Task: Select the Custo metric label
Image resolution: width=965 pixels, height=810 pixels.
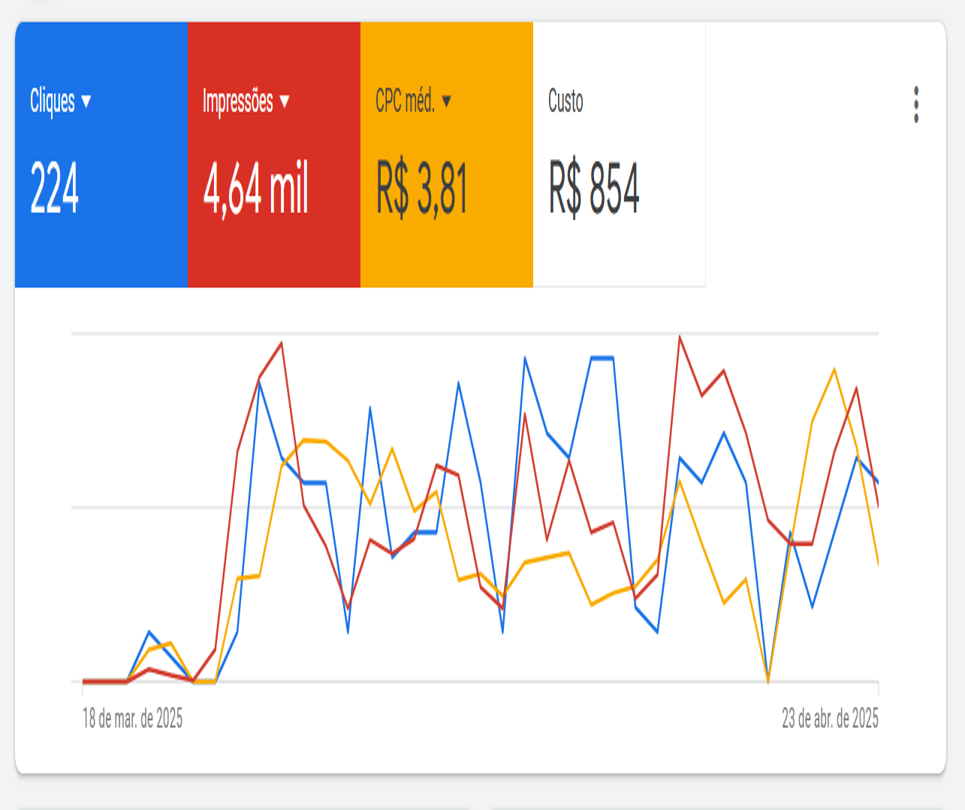Action: pyautogui.click(x=565, y=102)
